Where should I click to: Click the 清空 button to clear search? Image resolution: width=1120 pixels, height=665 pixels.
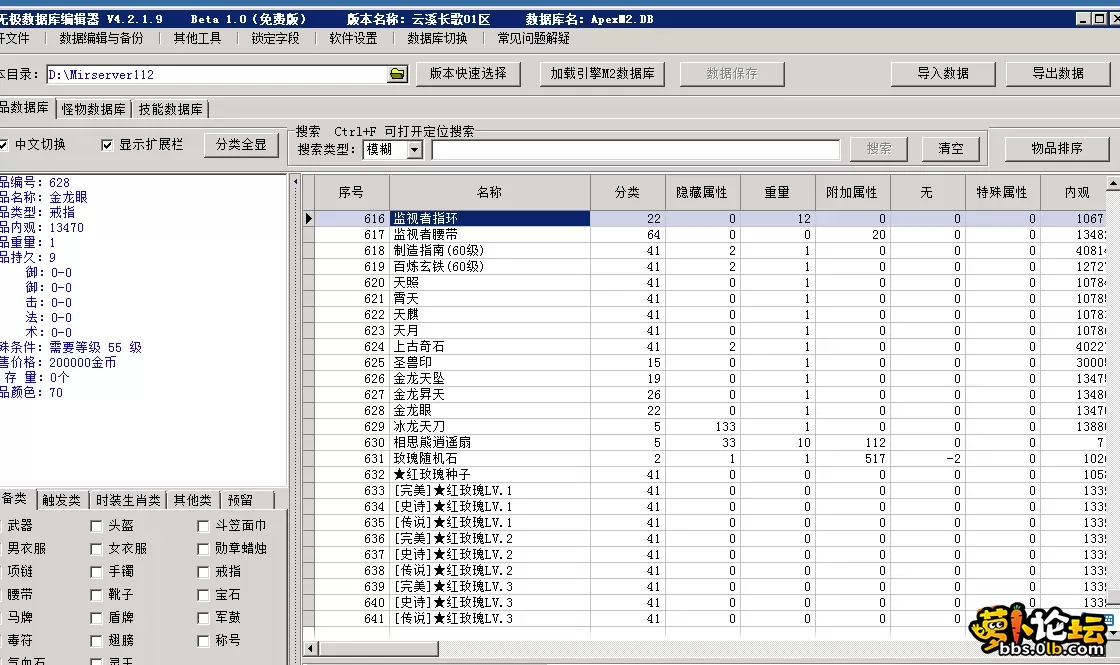pos(949,148)
